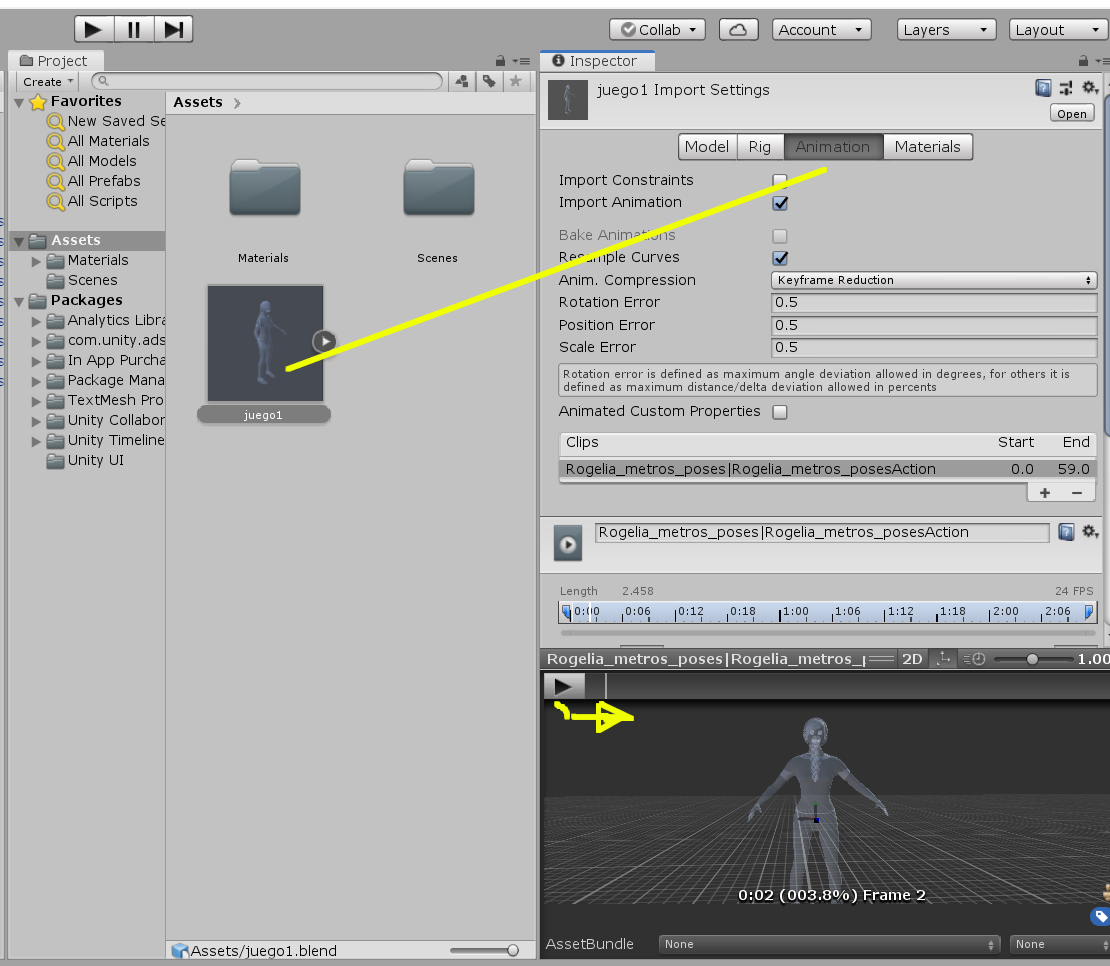The image size is (1110, 966).
Task: Expand juego1 asset with the round arrow button
Action: (x=325, y=342)
